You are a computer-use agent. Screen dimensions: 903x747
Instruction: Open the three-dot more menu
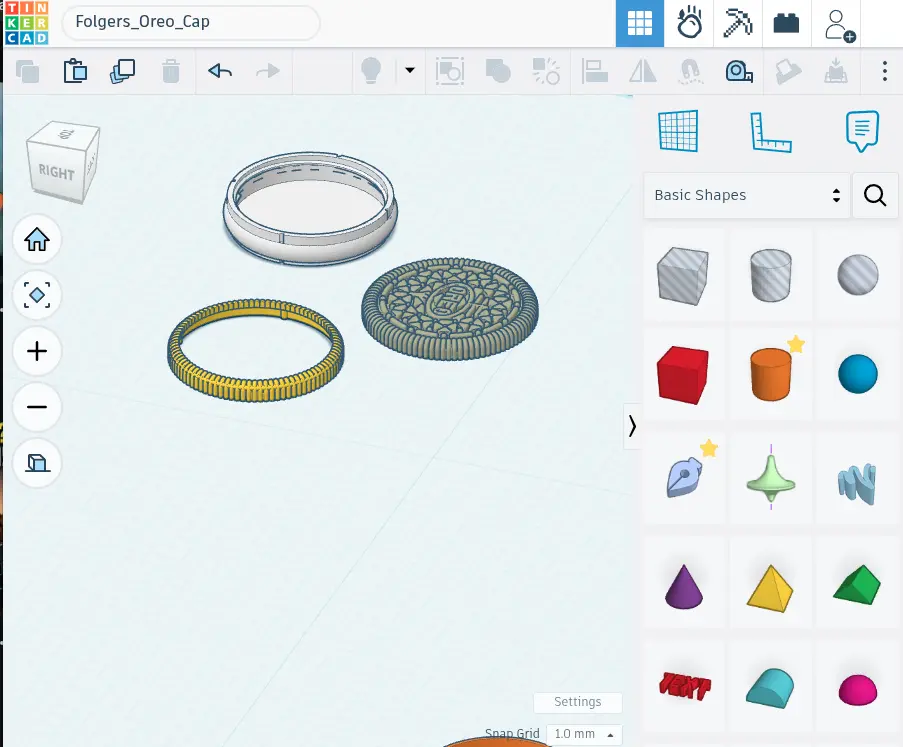point(885,71)
